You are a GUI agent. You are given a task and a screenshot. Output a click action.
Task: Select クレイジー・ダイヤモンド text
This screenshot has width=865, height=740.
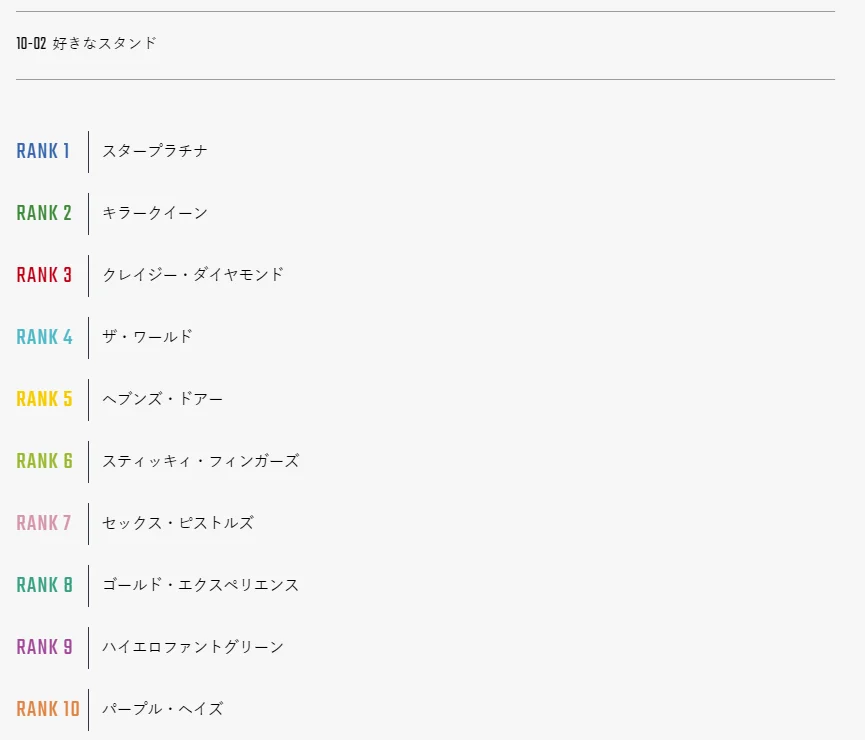193,275
